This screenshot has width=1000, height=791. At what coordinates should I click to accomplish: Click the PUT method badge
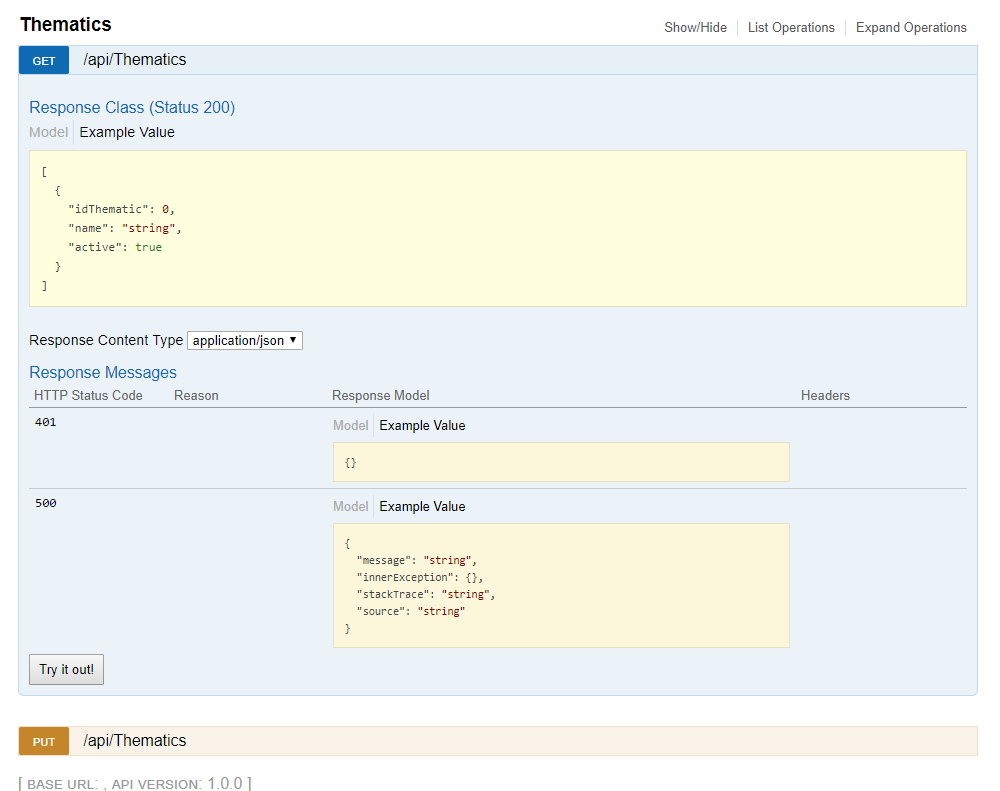(43, 741)
